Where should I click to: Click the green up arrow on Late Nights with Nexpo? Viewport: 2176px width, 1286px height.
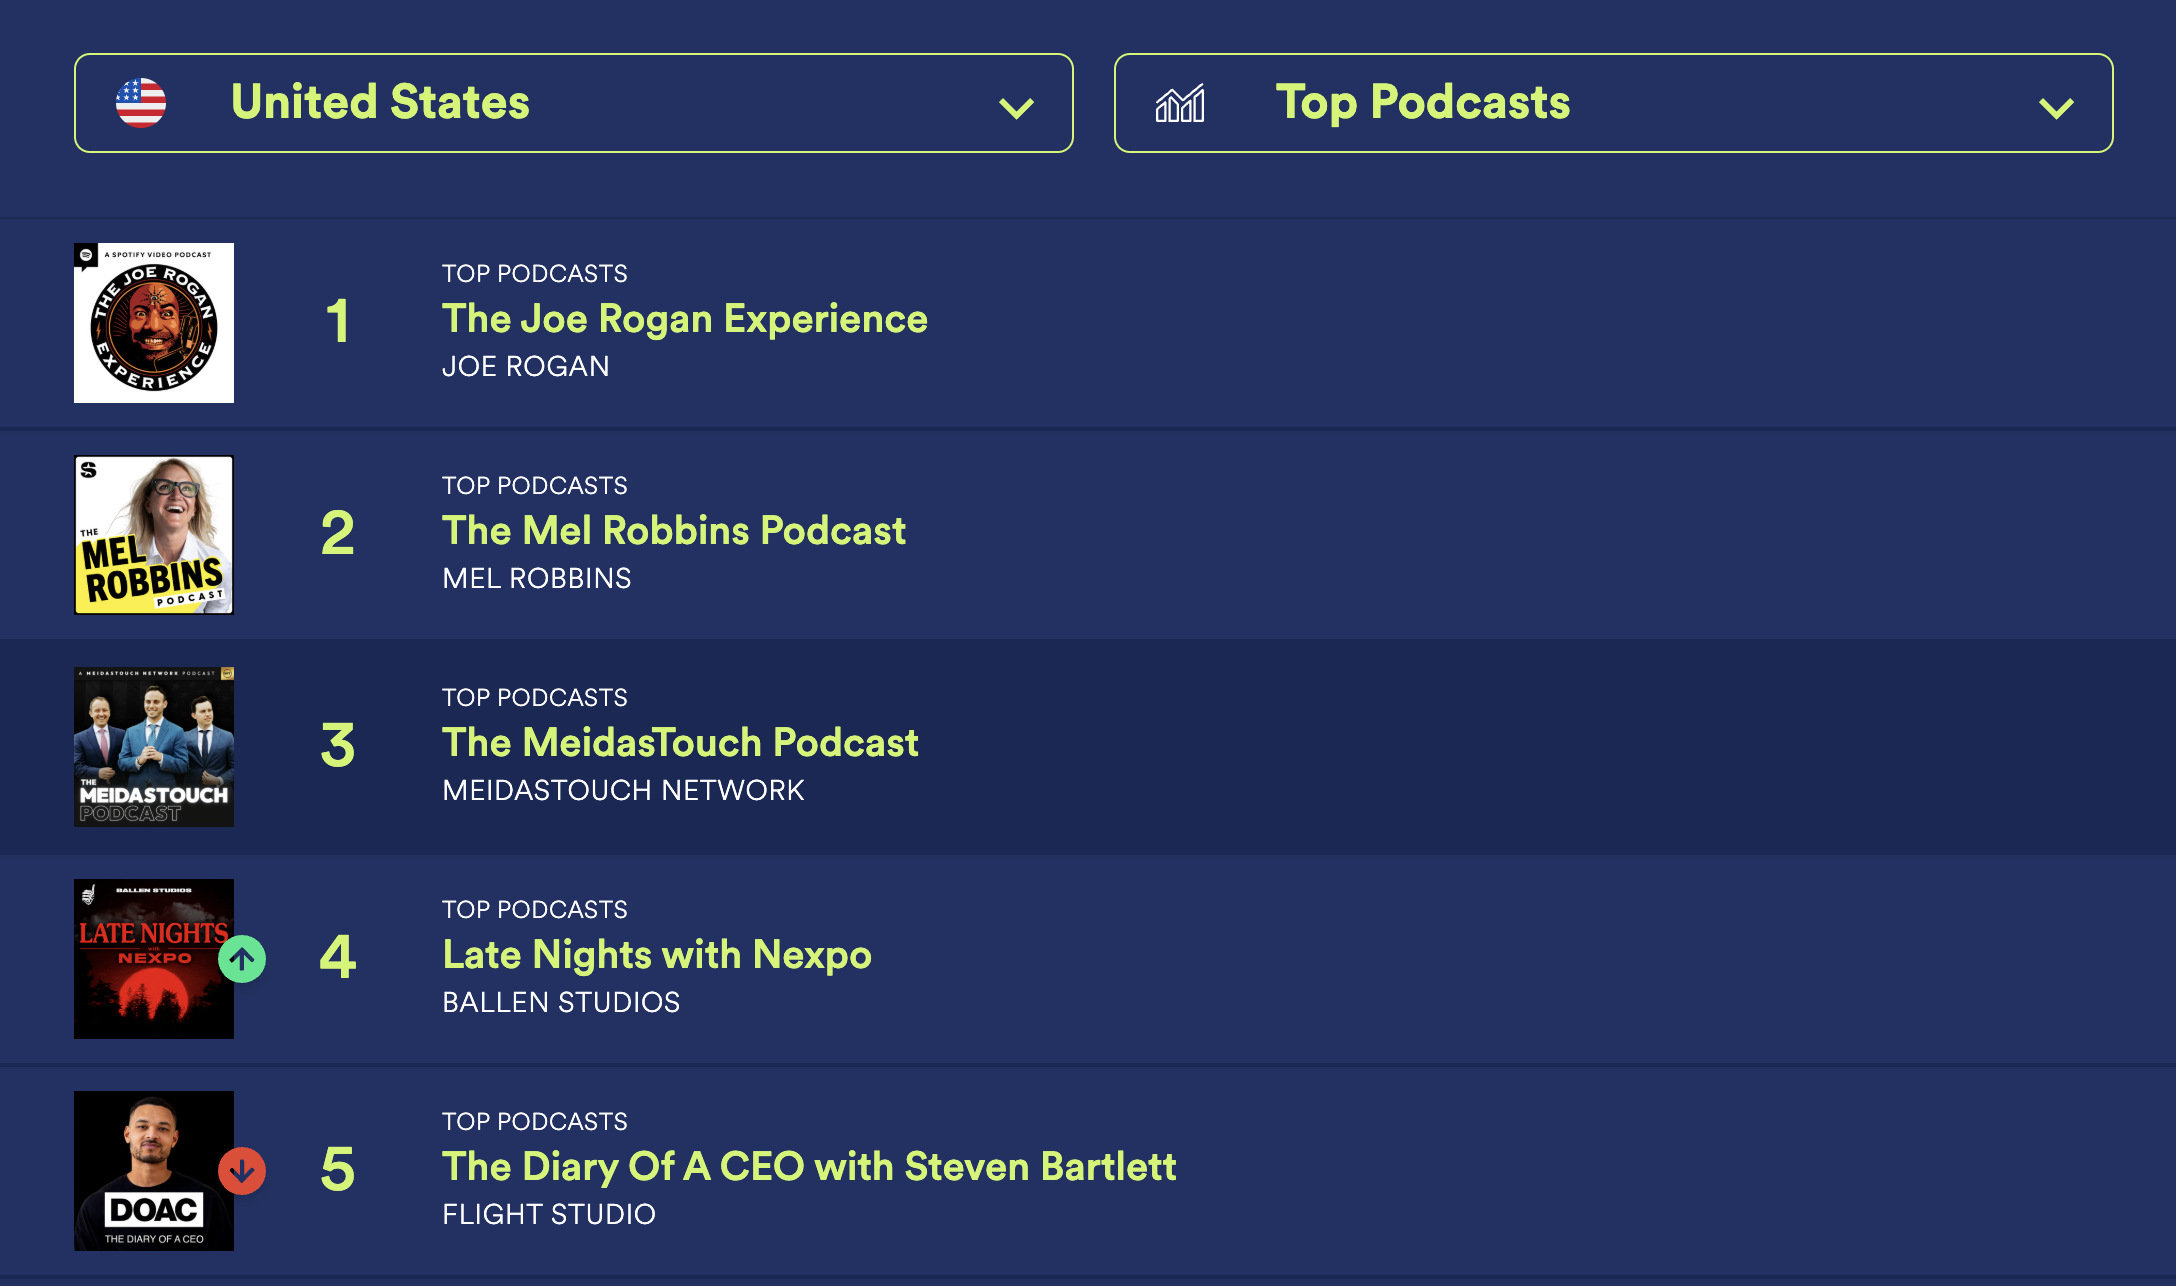[242, 959]
